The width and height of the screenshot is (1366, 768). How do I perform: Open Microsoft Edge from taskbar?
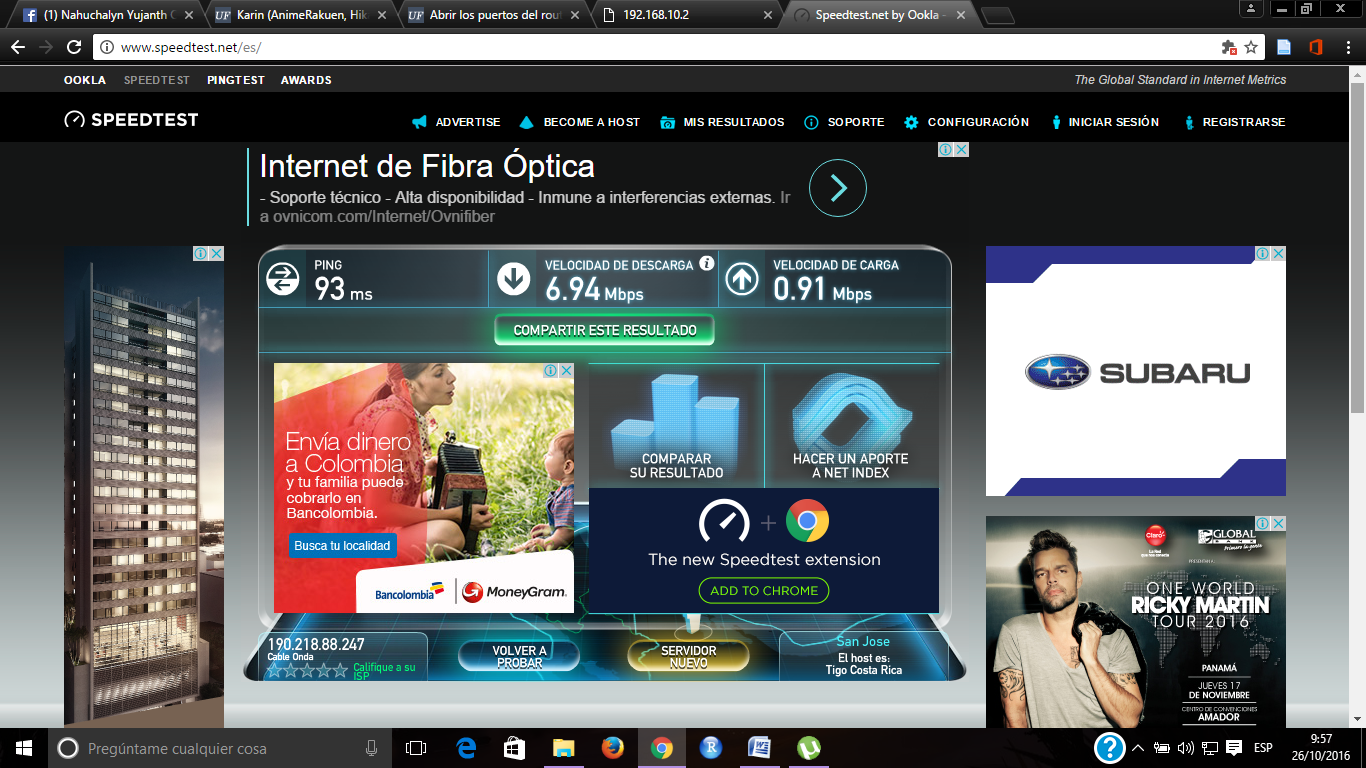465,748
